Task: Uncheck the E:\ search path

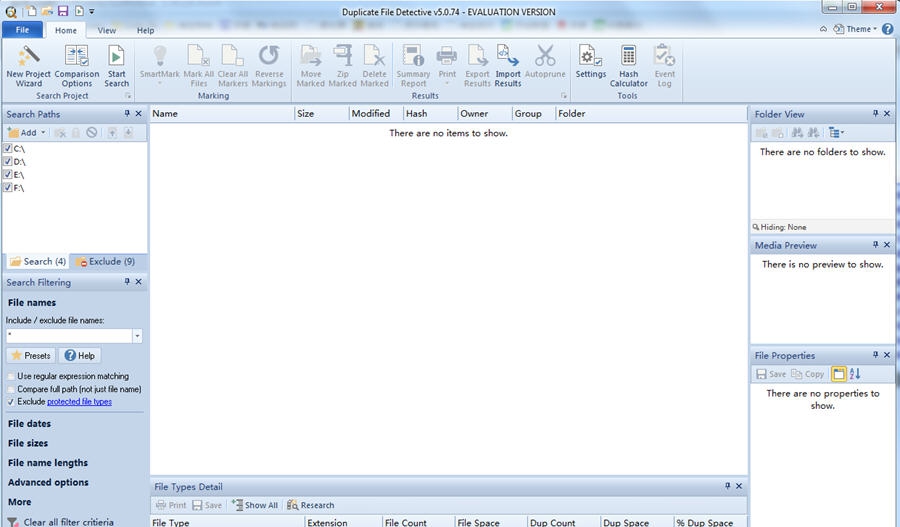Action: click(7, 175)
